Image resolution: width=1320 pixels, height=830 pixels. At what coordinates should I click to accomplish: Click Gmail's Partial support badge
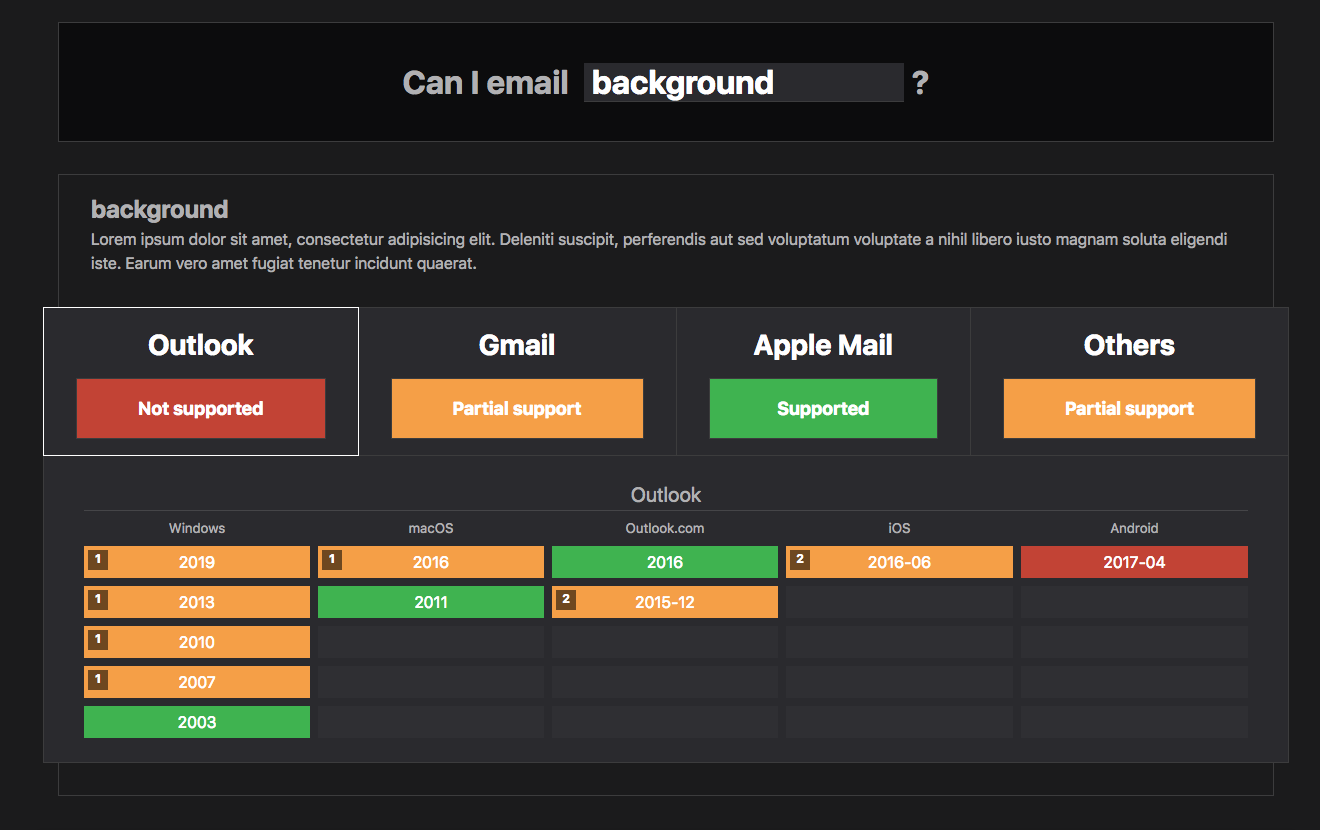pos(517,408)
